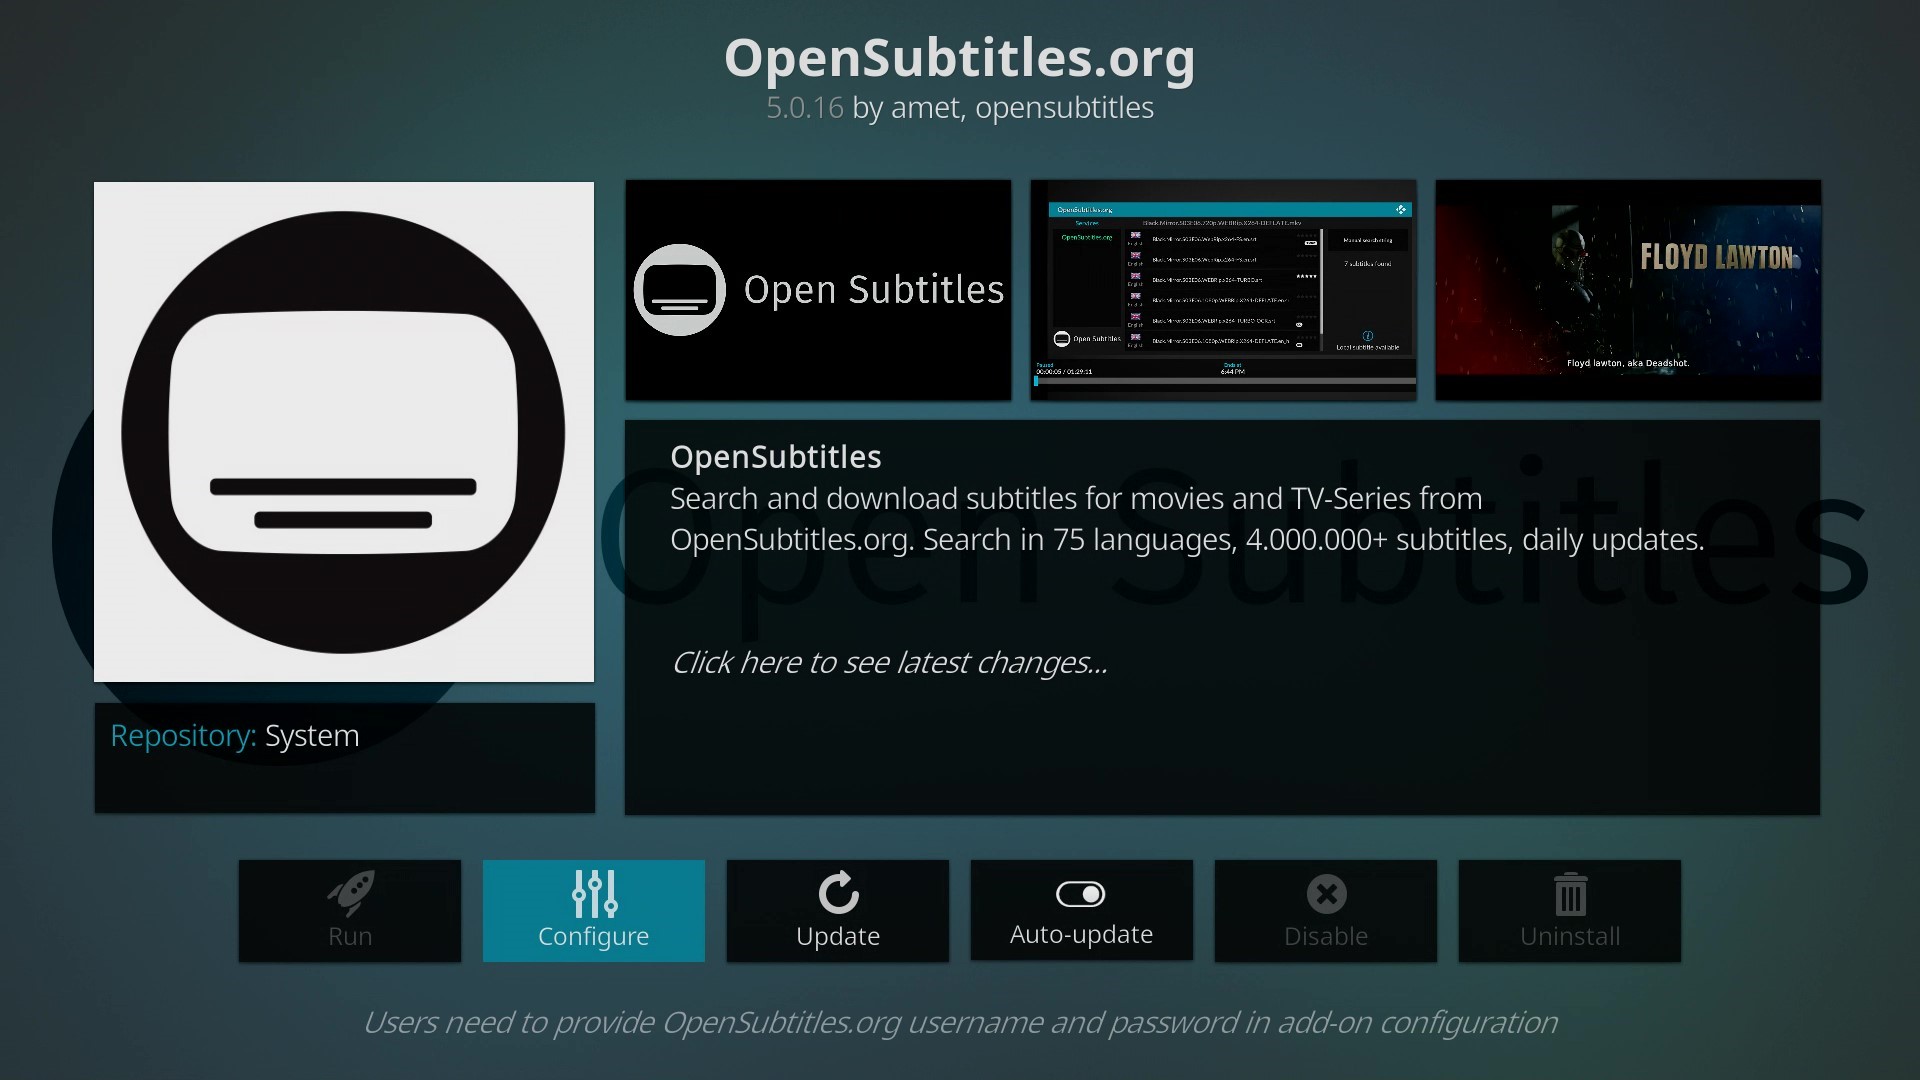The height and width of the screenshot is (1080, 1920).
Task: Click the username and password disclaimer text
Action: pos(960,1023)
